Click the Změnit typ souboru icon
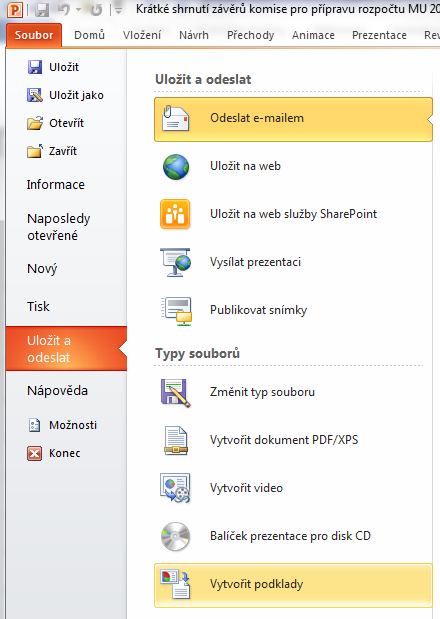Image resolution: width=440 pixels, height=619 pixels. [x=176, y=393]
